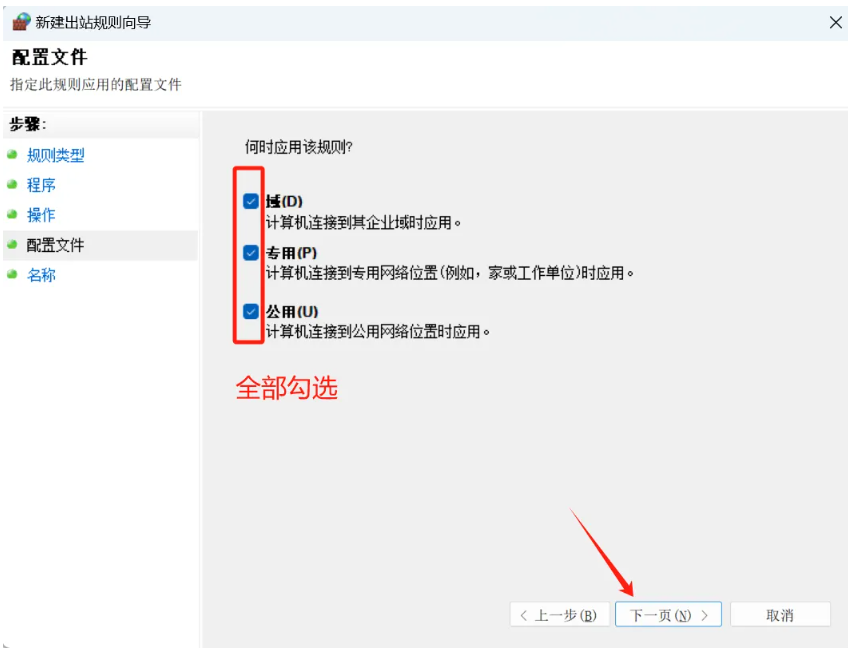Click the green bullet beside 名称
This screenshot has height=656, width=848.
pos(12,274)
